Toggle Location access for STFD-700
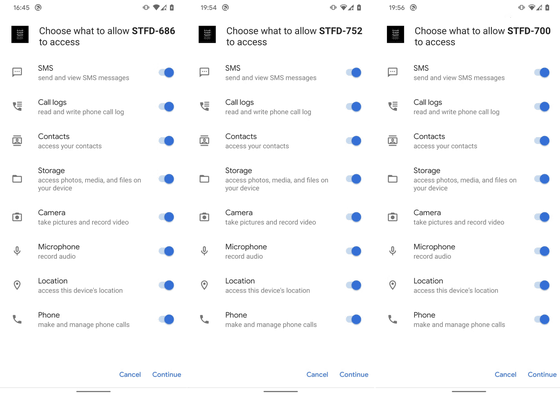Viewport: 560px width, 395px height. (542, 285)
